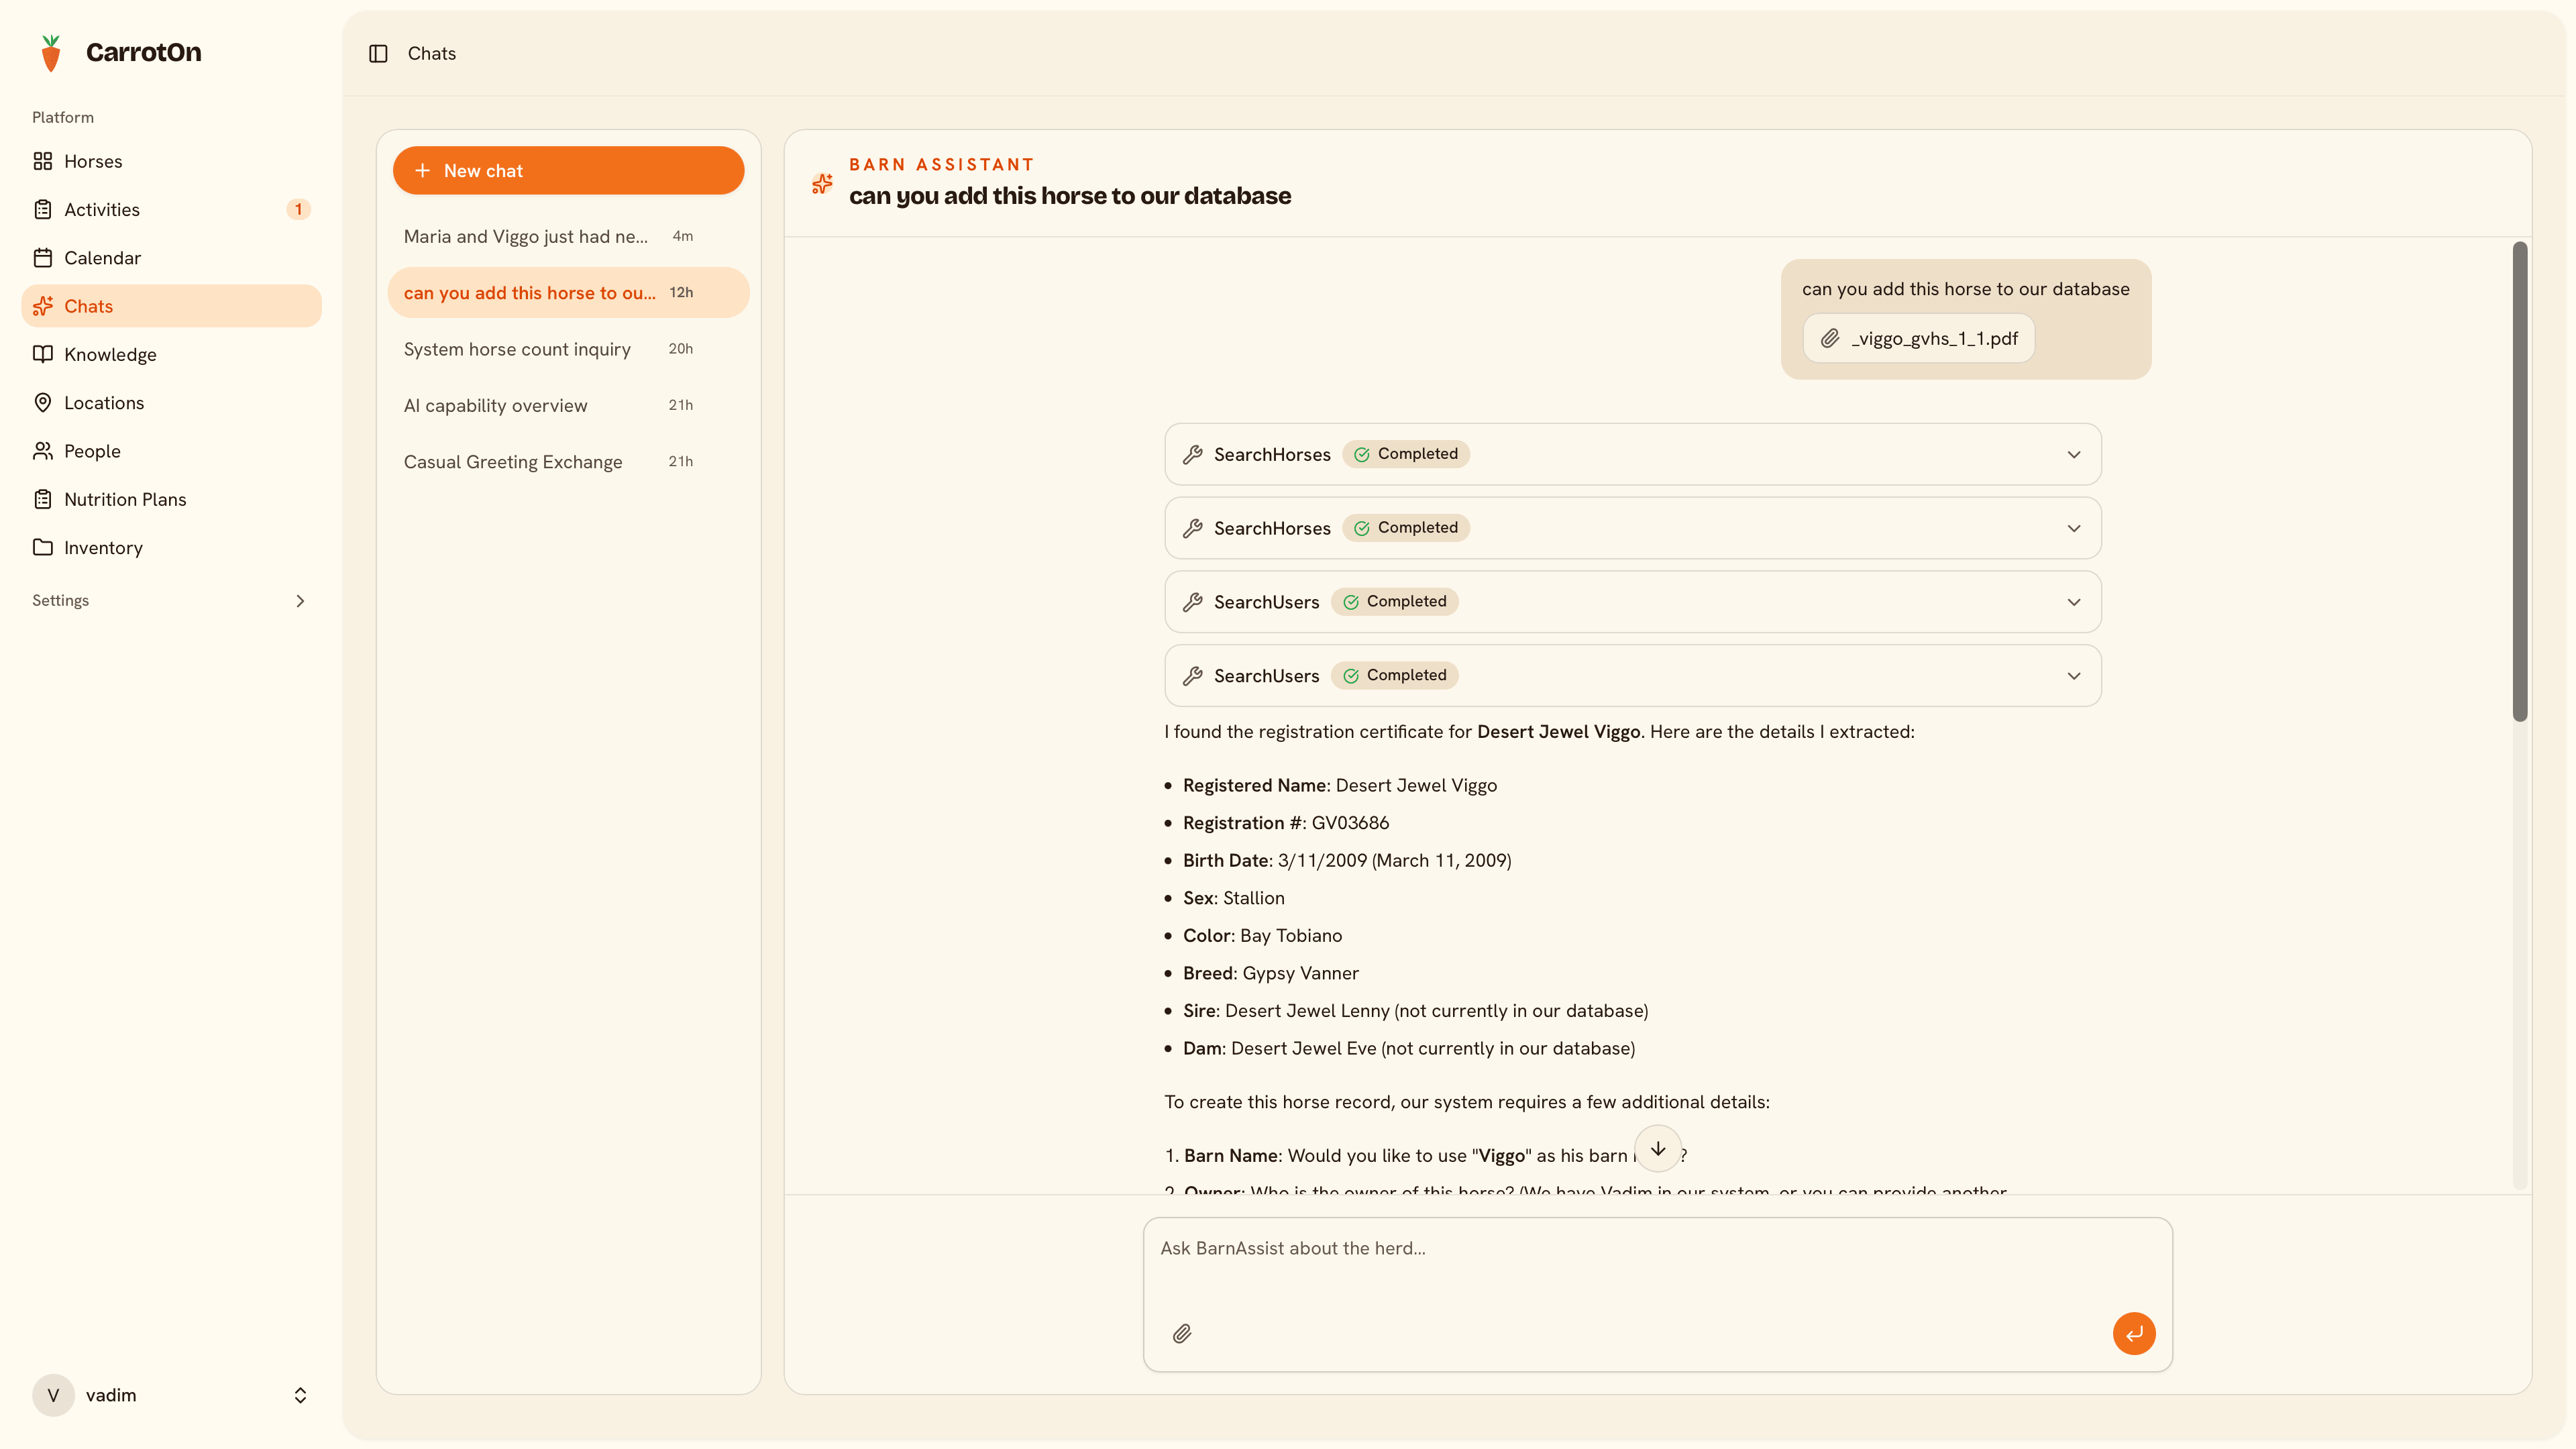Go to People page
Viewport: 2576px width, 1449px height.
pos(171,451)
